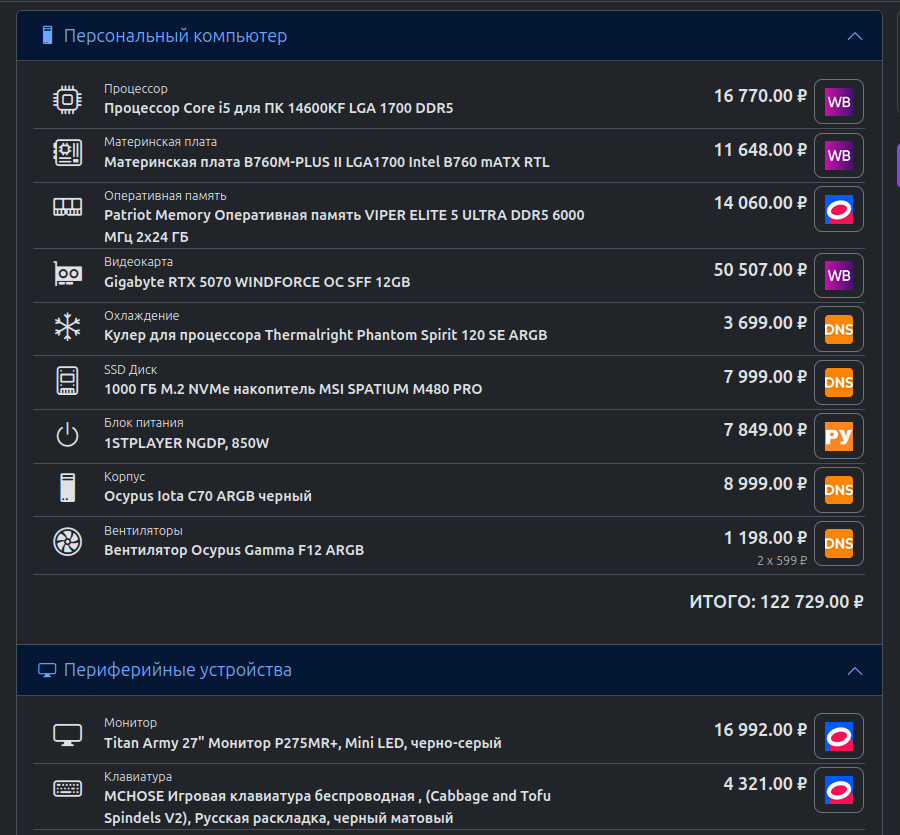This screenshot has width=900, height=835.
Task: Open РУ store icon for 1STPLAYER power supply
Action: pyautogui.click(x=839, y=436)
